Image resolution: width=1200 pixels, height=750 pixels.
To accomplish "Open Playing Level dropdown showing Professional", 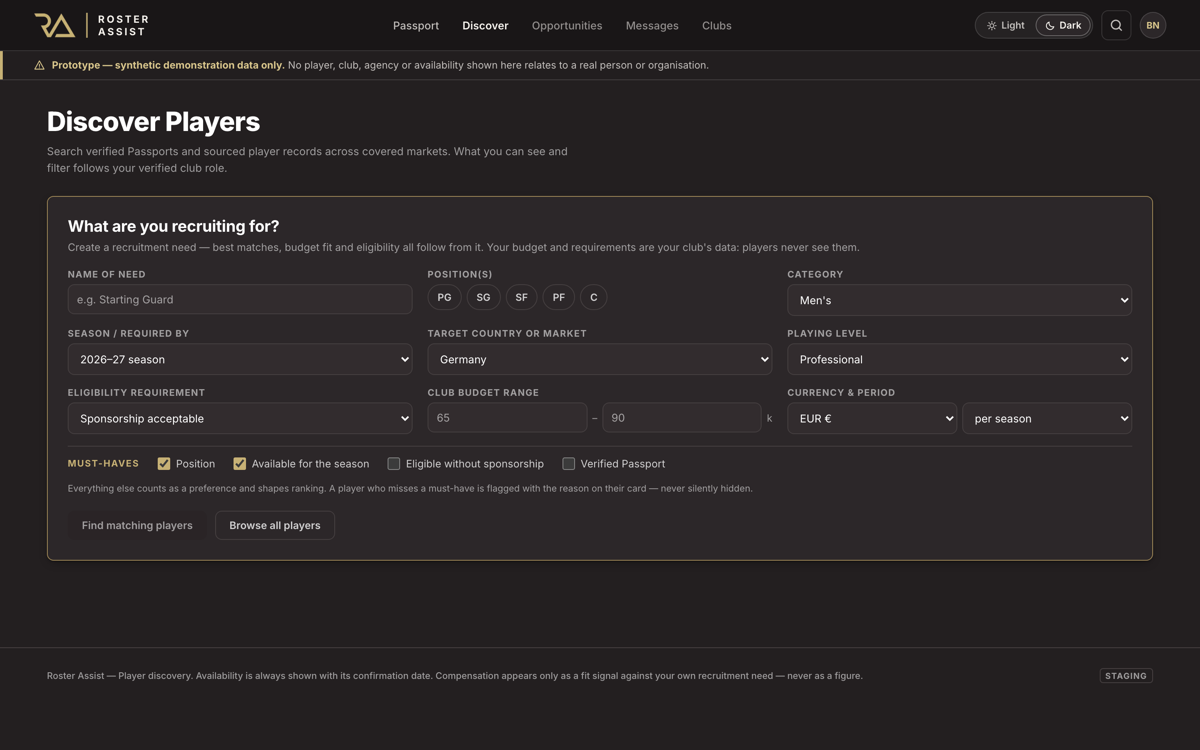I will (959, 359).
